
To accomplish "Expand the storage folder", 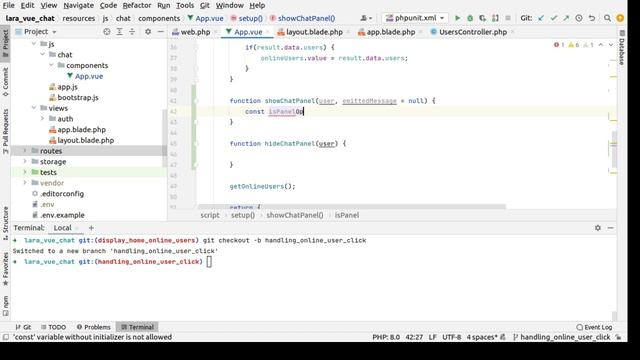I will click(25, 161).
